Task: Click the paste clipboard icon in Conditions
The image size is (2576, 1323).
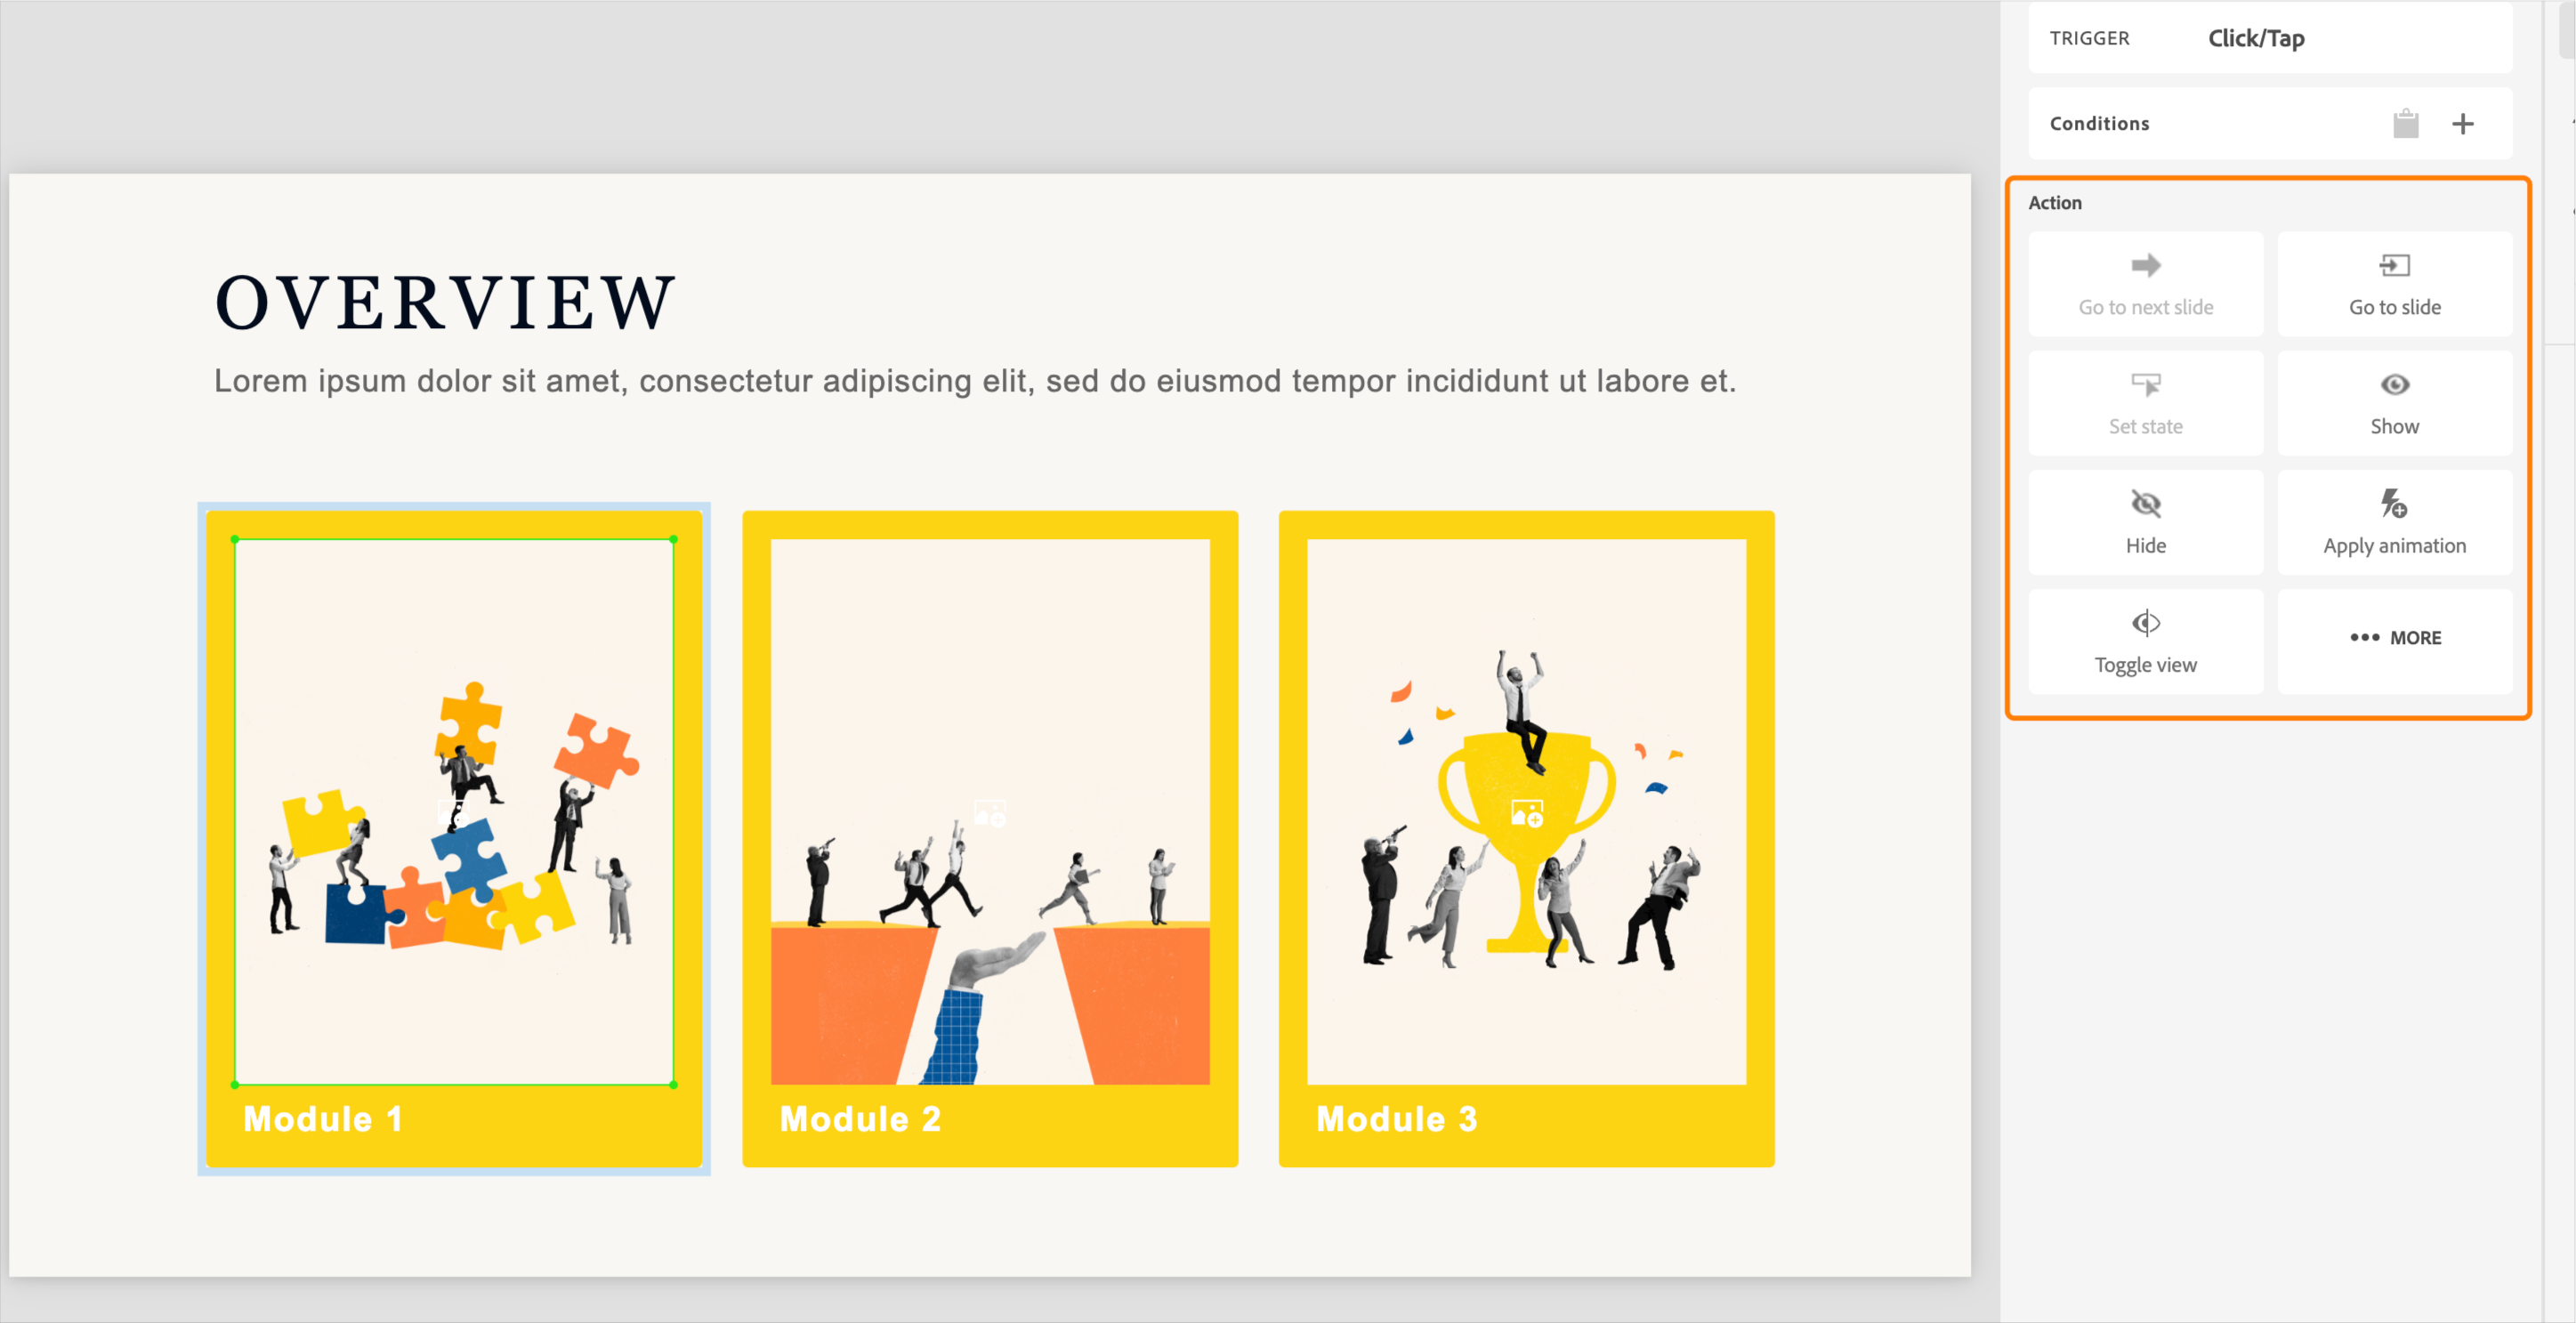Action: pyautogui.click(x=2405, y=124)
